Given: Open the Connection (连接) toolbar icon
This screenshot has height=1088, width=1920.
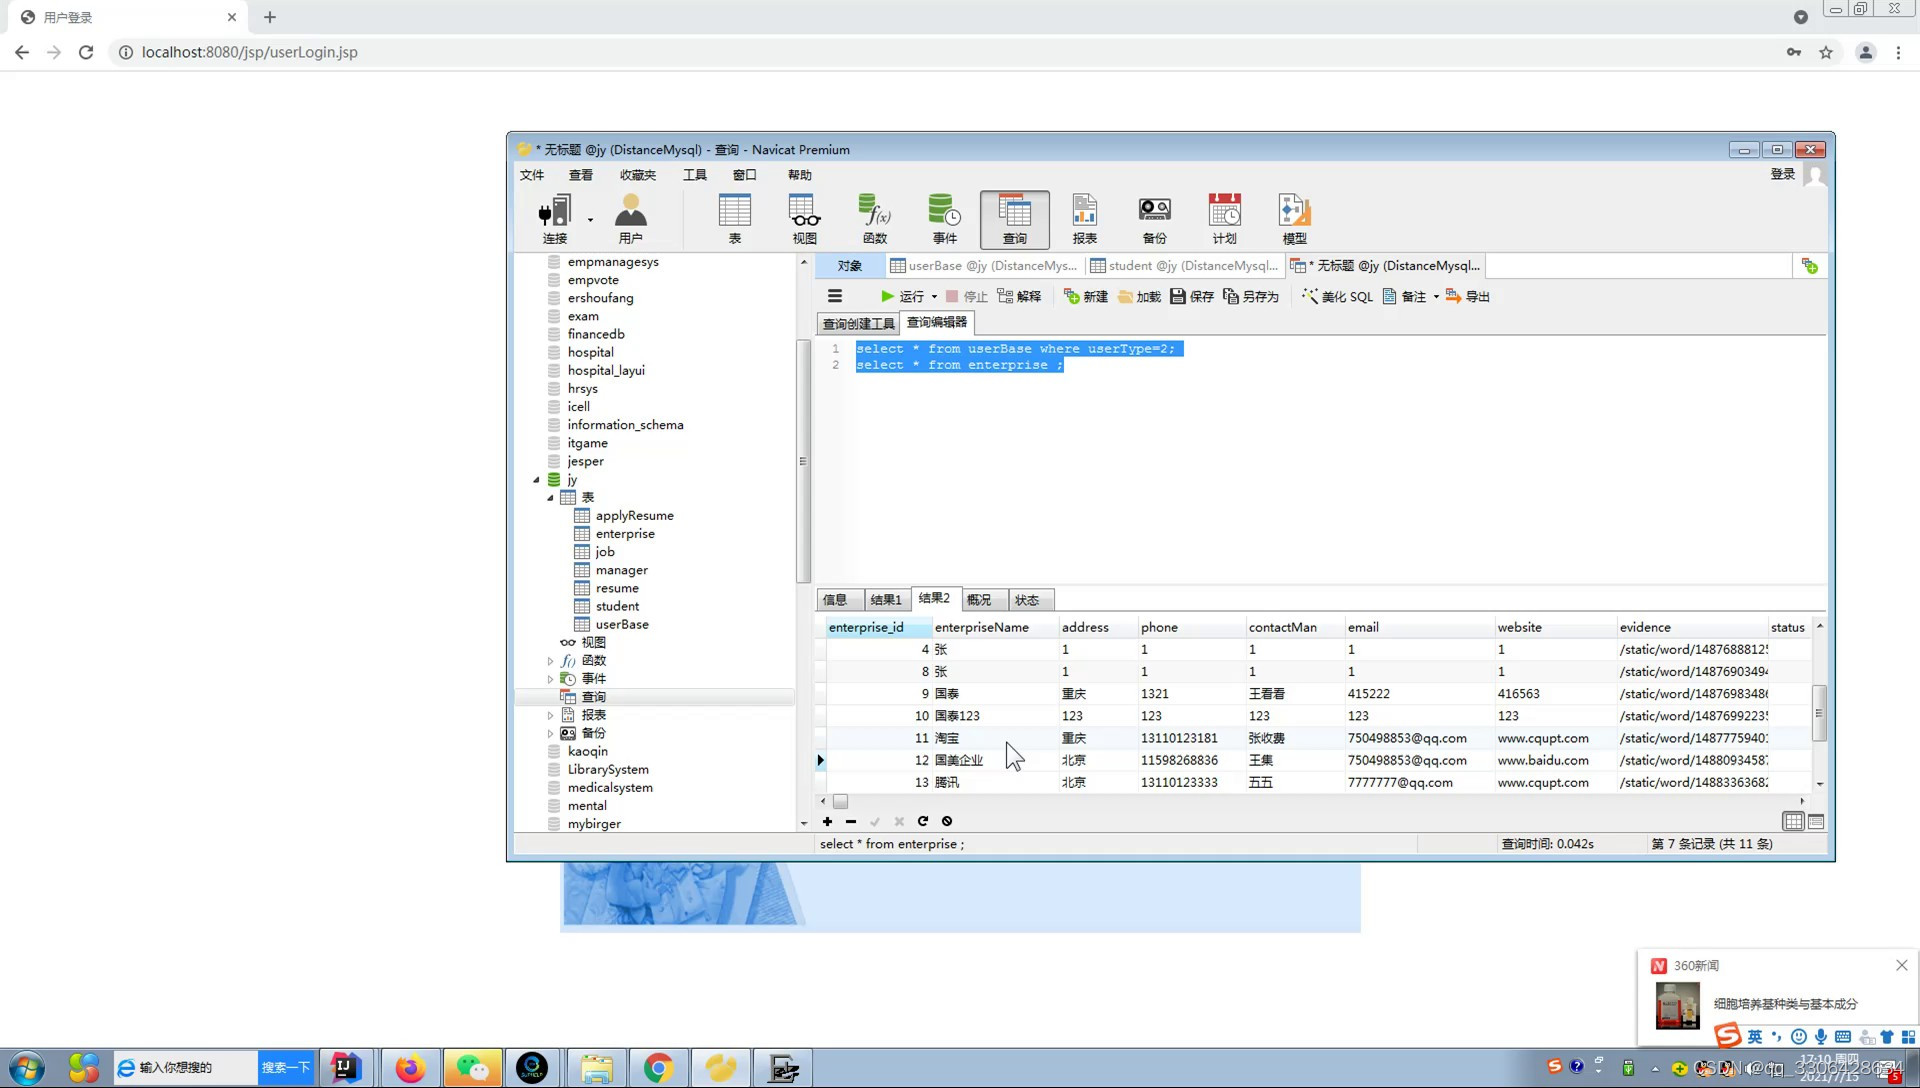Looking at the screenshot, I should click(x=554, y=219).
